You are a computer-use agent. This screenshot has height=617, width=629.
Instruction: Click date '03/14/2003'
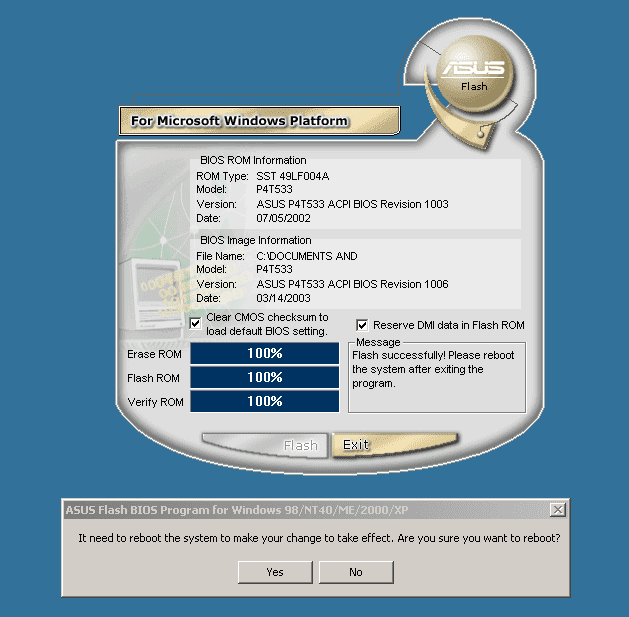[x=284, y=298]
